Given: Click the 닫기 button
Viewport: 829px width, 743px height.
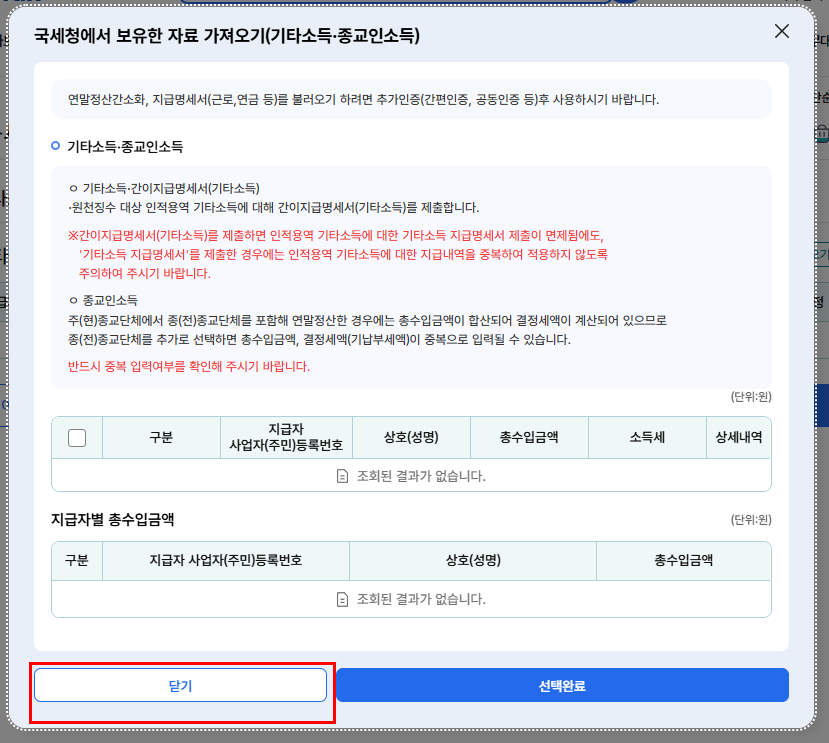Looking at the screenshot, I should point(180,685).
